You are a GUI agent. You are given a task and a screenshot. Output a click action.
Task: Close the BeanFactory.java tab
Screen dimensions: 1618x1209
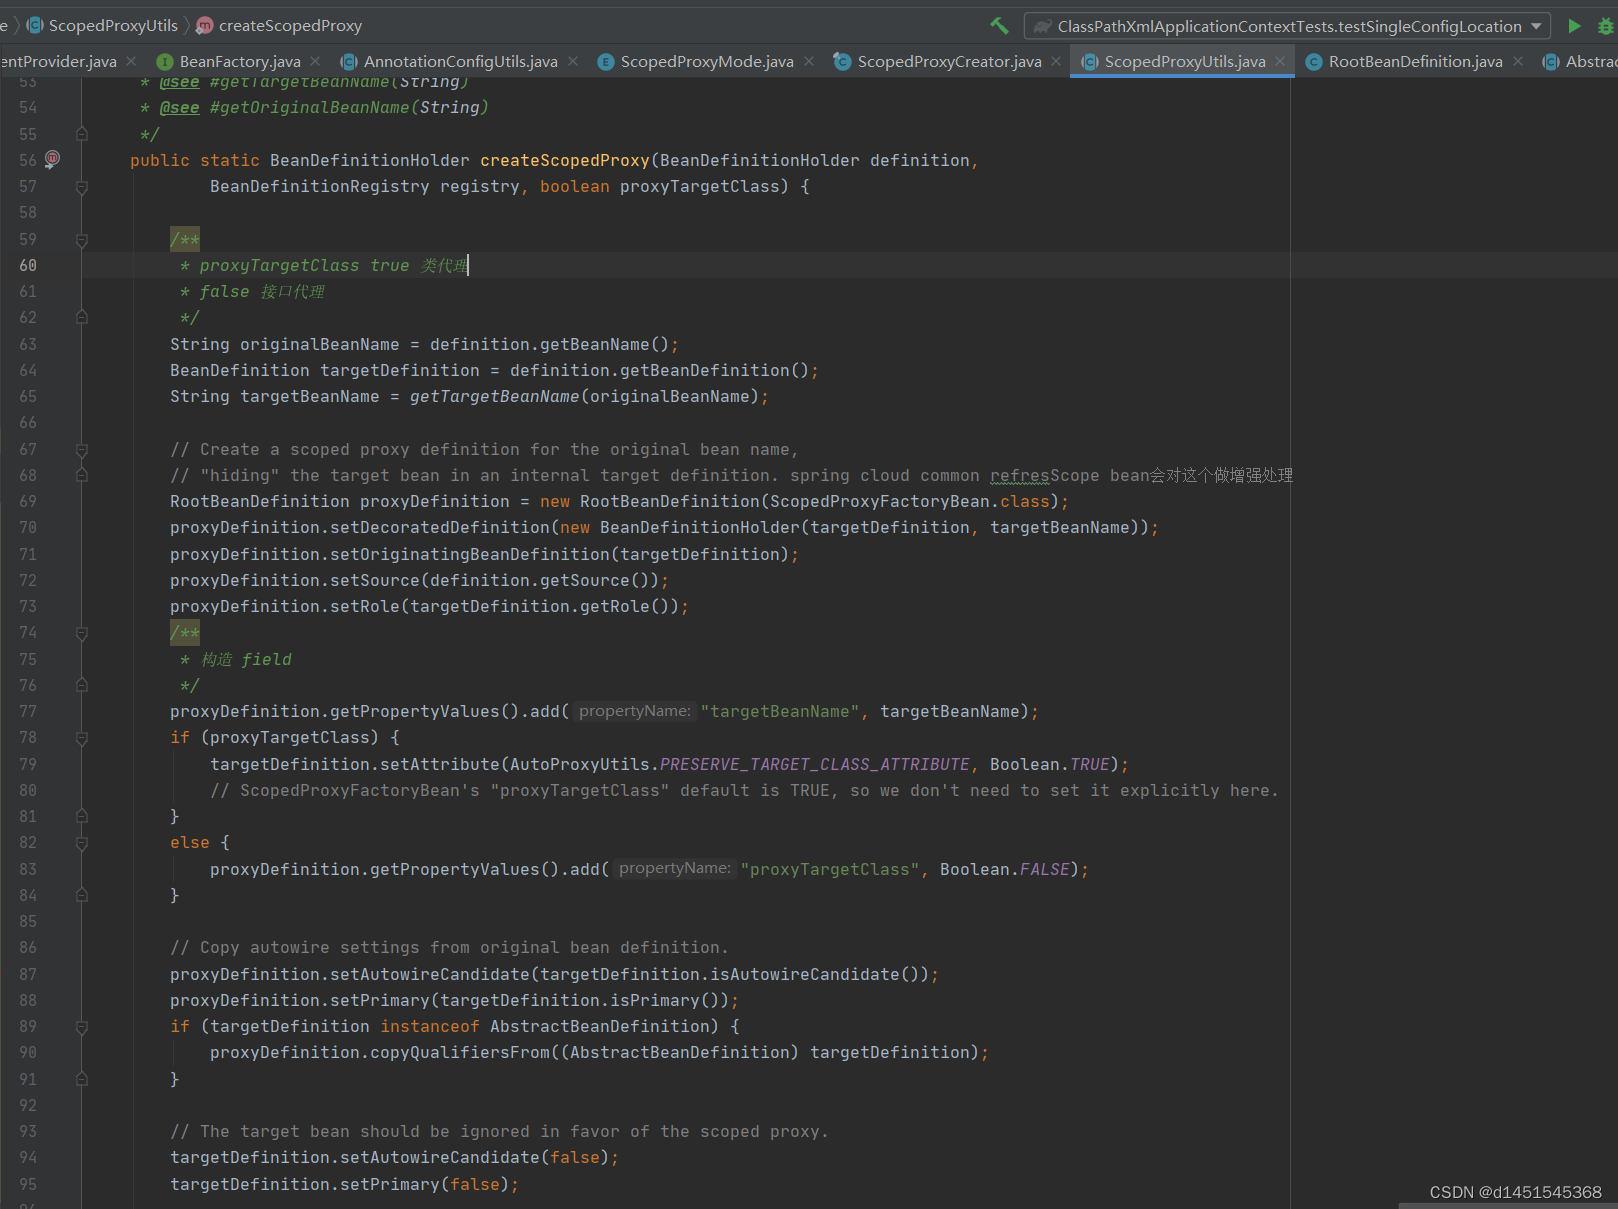(316, 62)
